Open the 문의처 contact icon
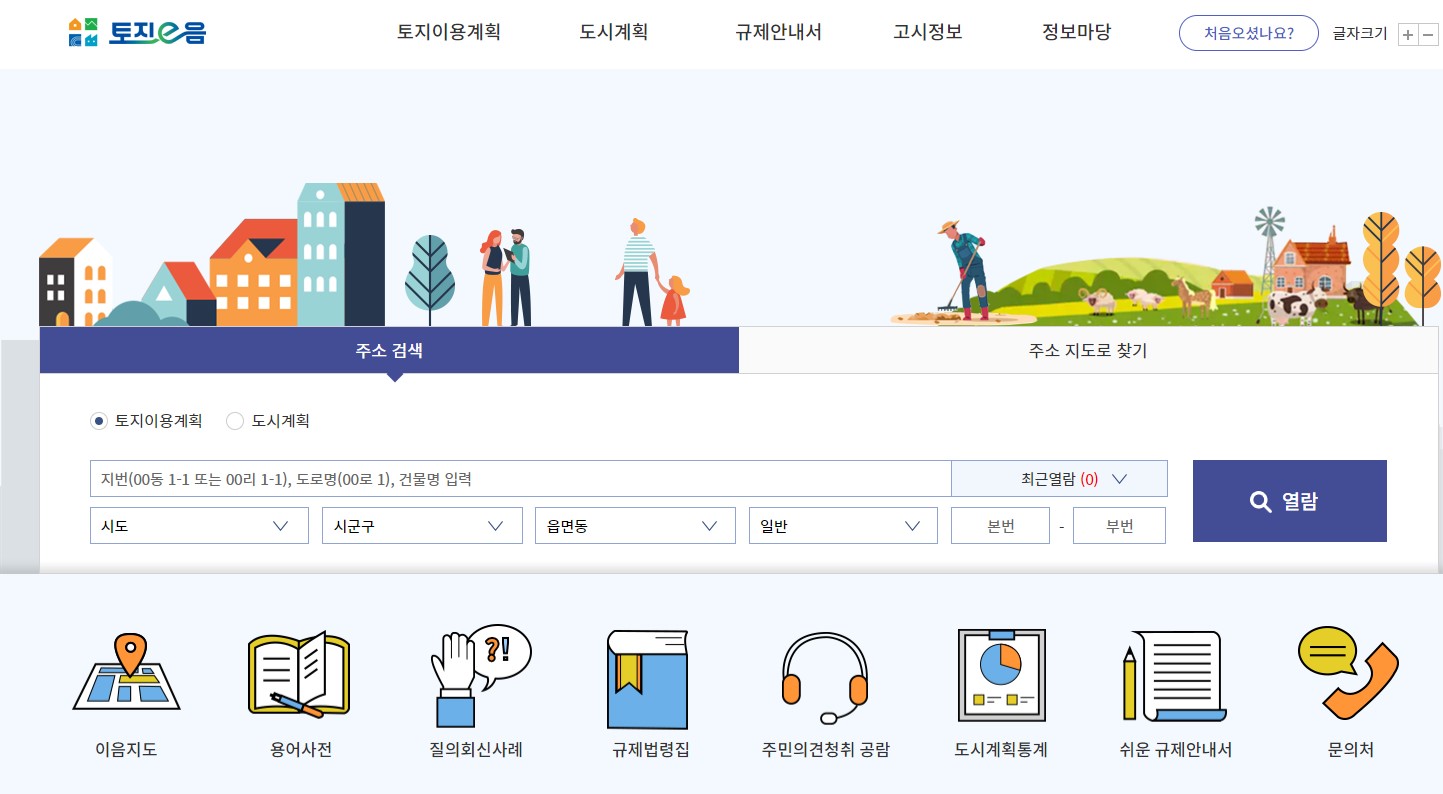The height and width of the screenshot is (794, 1443). (1348, 690)
